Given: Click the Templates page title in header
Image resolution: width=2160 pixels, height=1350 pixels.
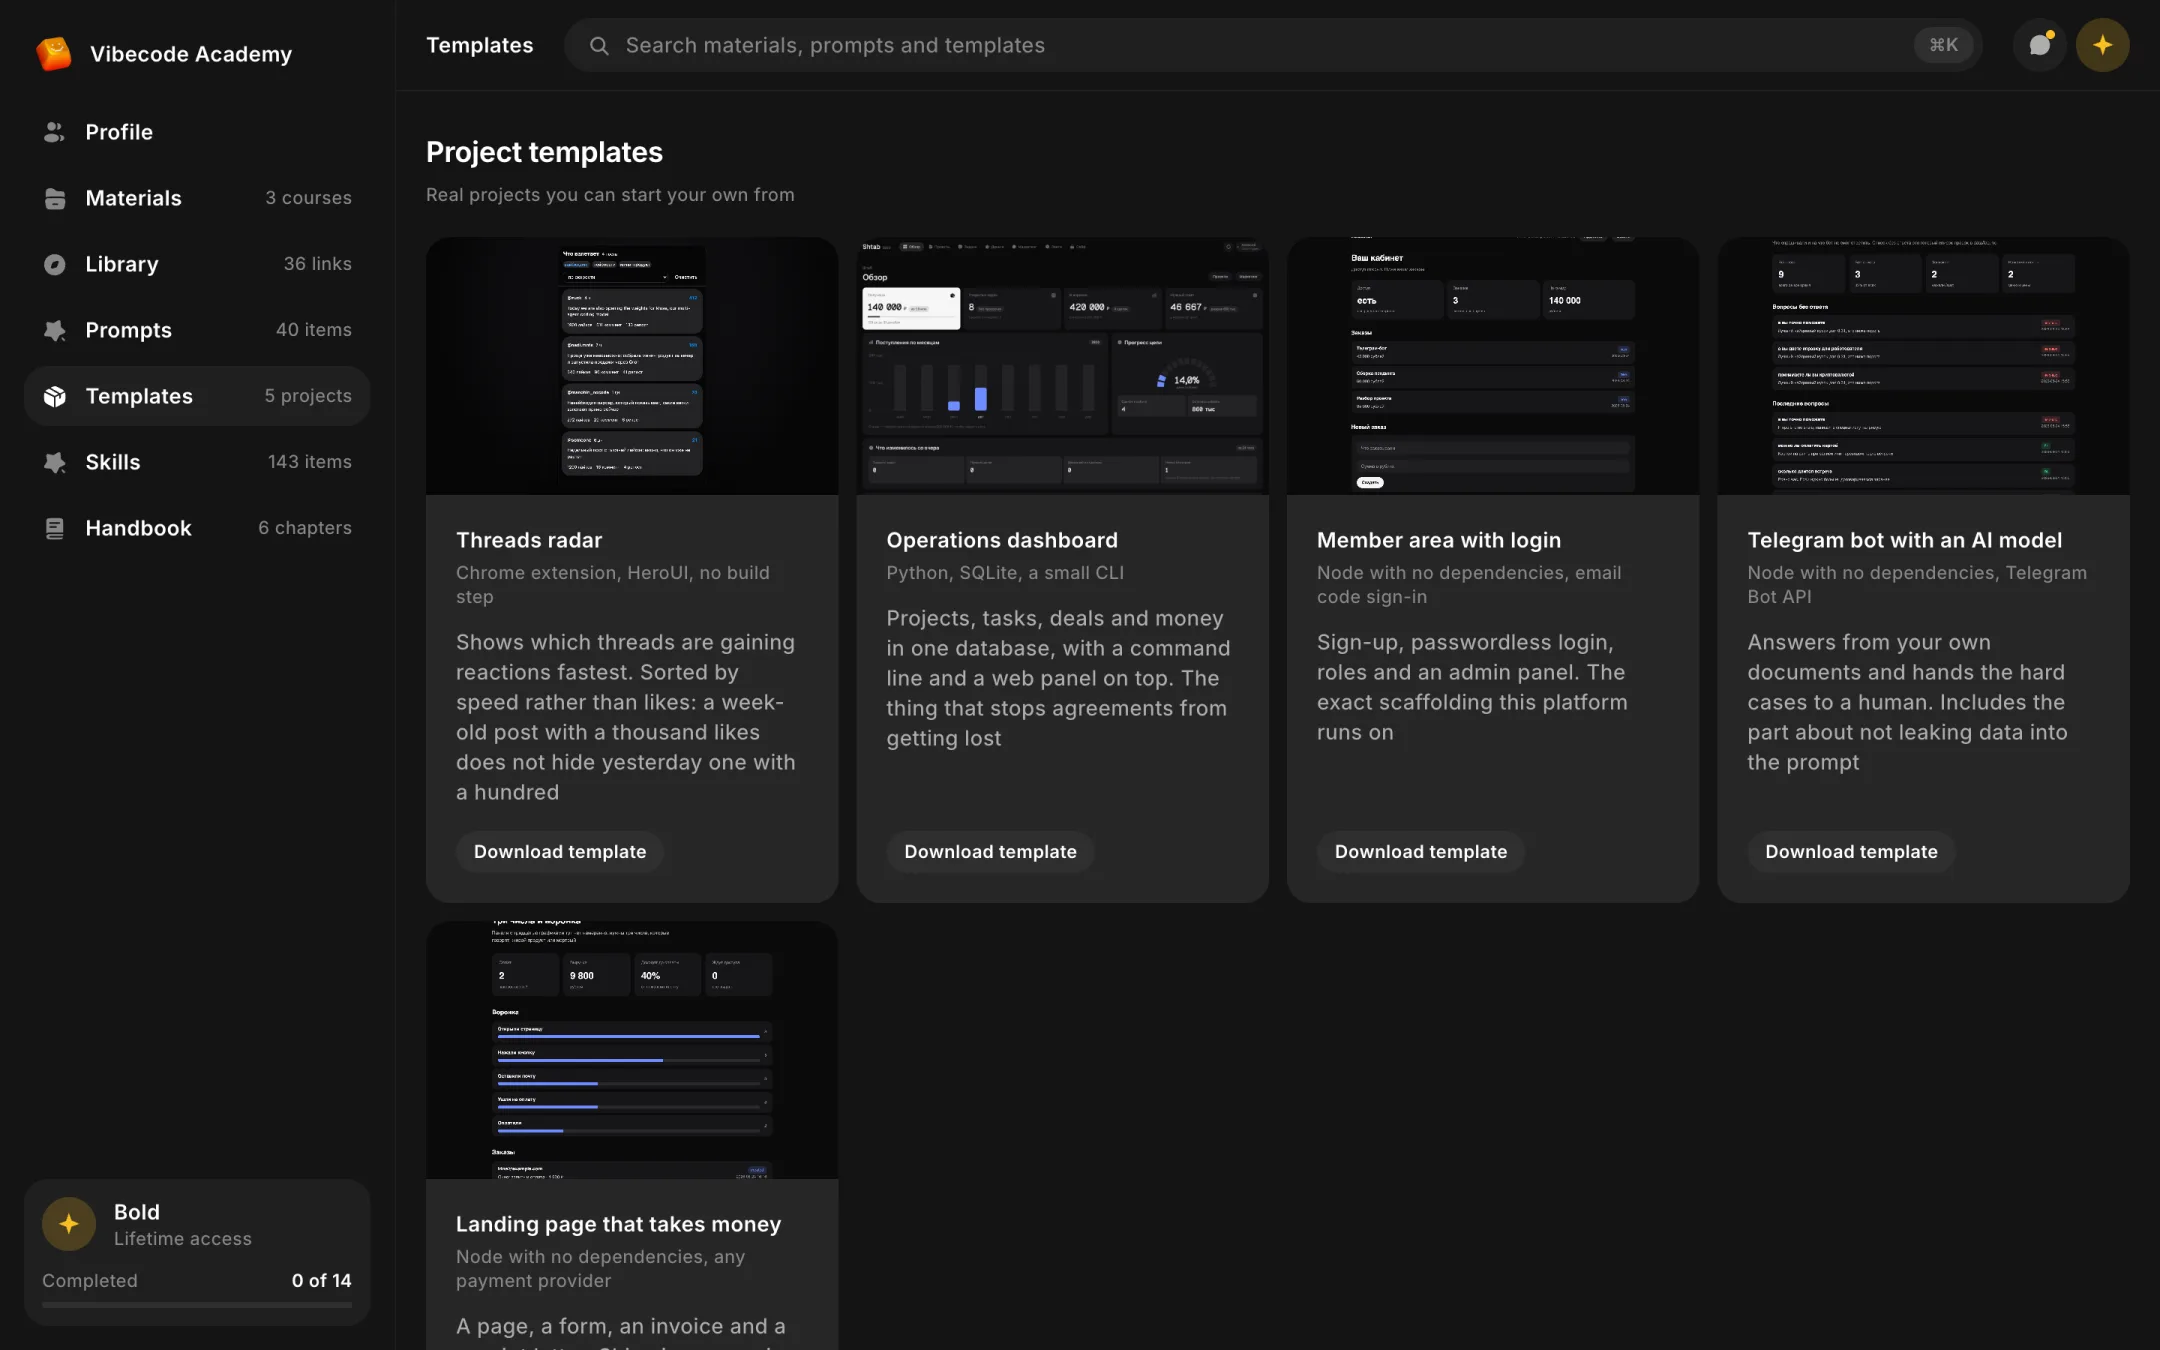Looking at the screenshot, I should tap(479, 45).
